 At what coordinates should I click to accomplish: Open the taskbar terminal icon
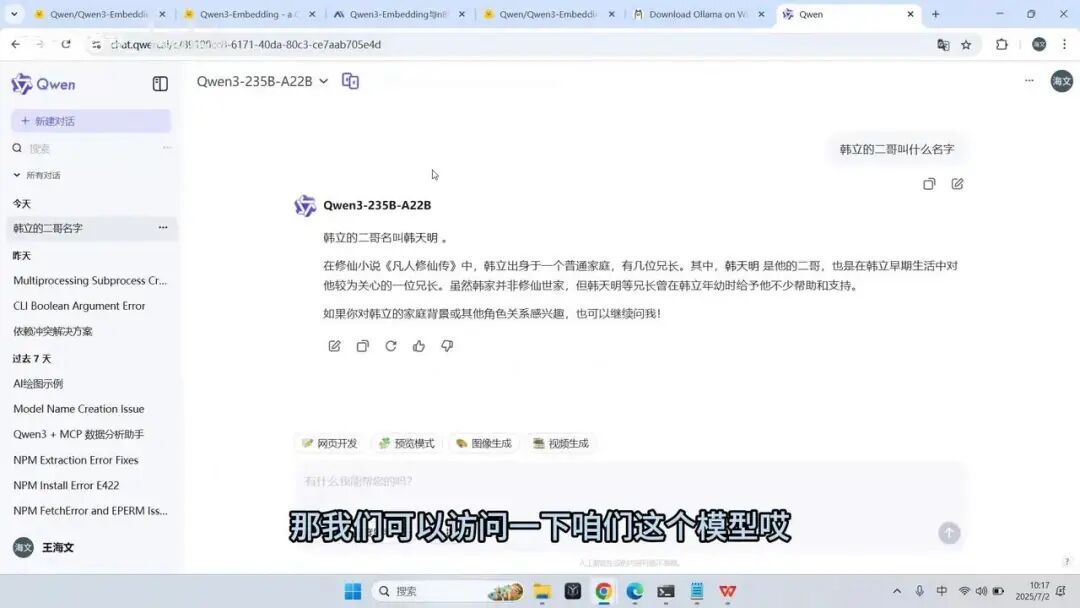665,591
